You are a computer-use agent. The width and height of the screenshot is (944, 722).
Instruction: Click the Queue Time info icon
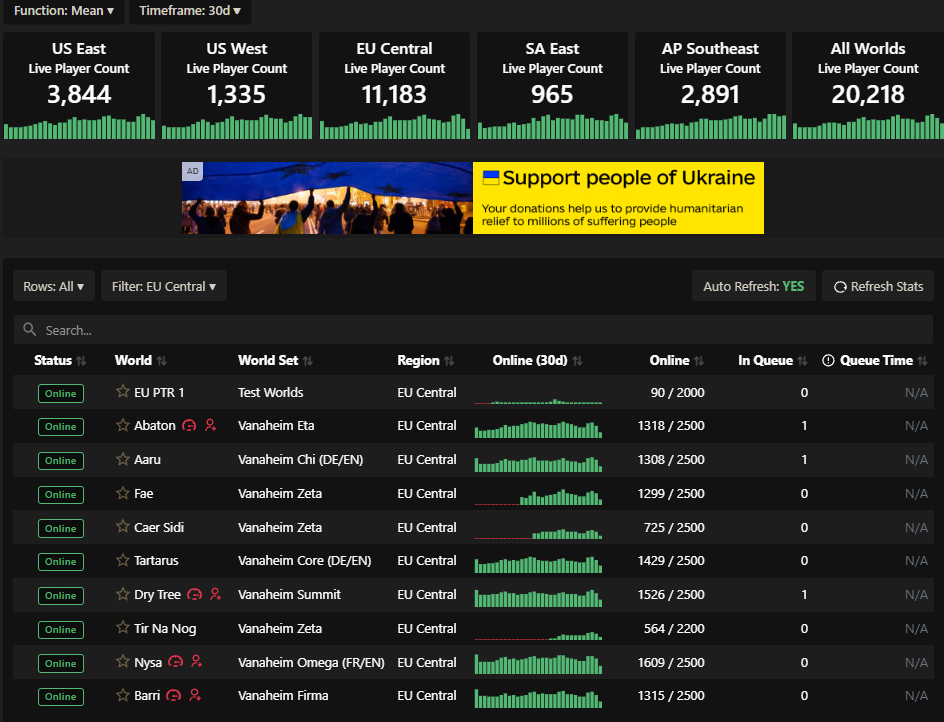click(828, 360)
